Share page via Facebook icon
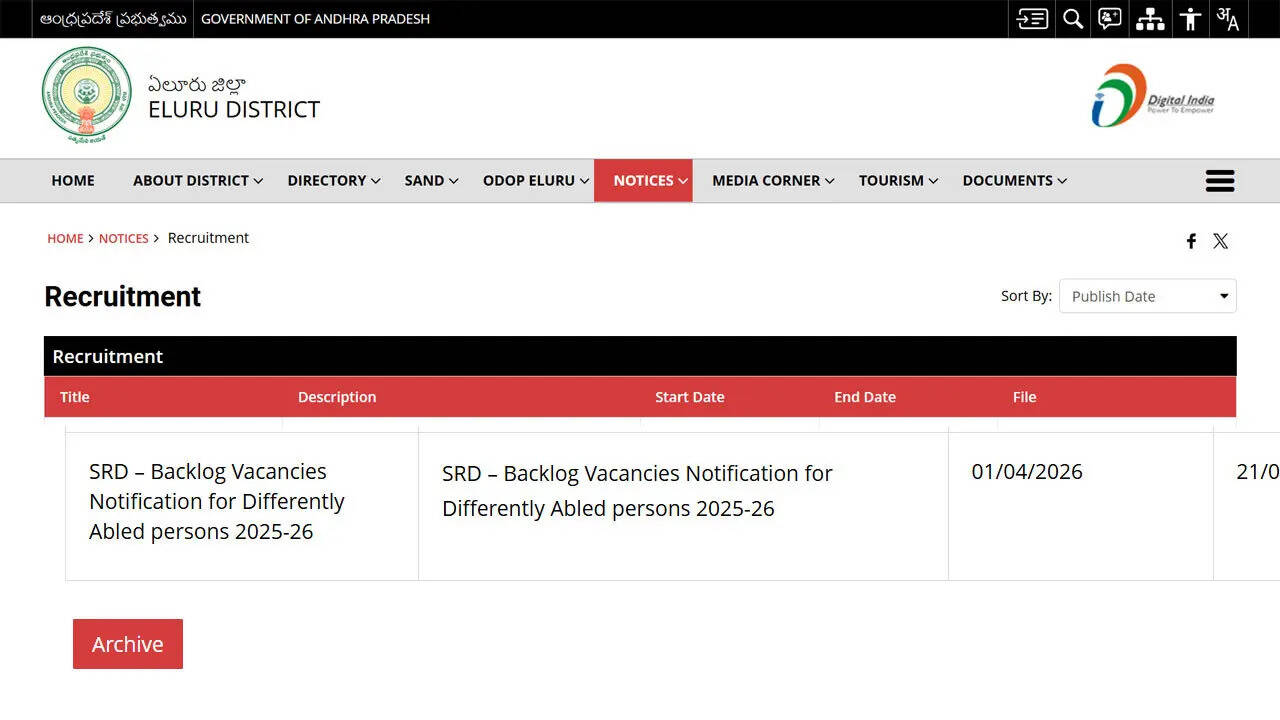 click(1191, 241)
